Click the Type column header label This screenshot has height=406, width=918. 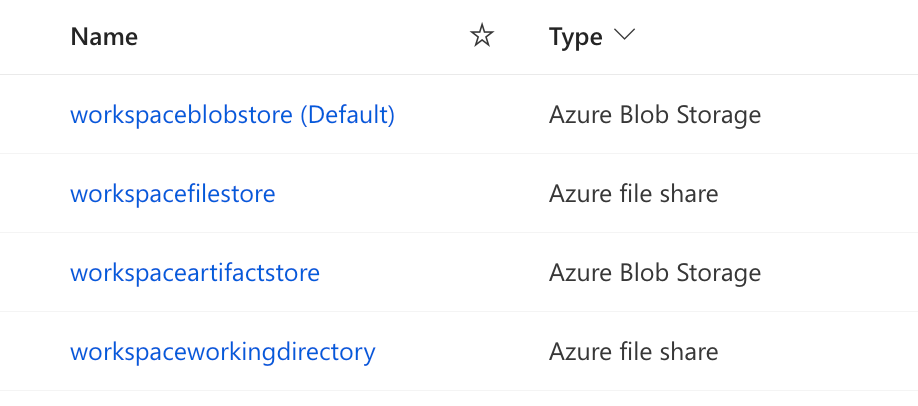tap(575, 37)
